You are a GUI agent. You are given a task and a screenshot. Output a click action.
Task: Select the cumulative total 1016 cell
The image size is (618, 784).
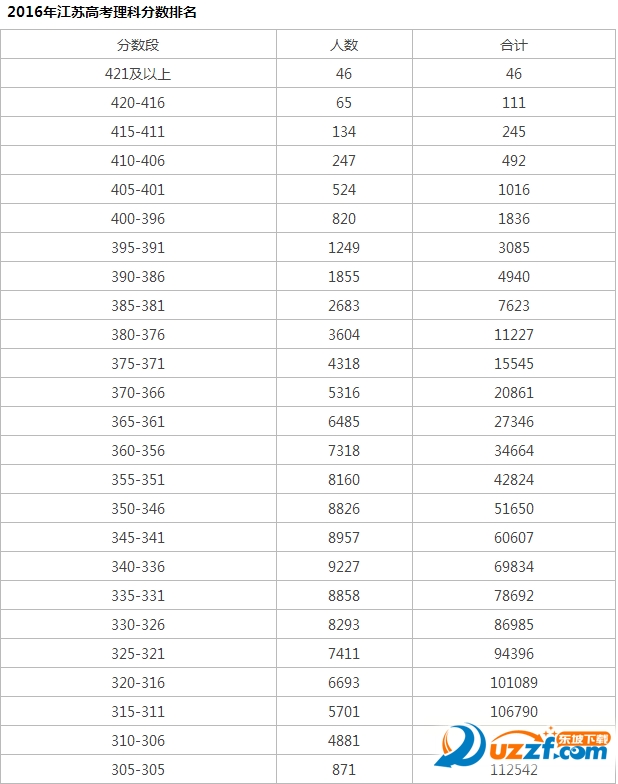(513, 190)
